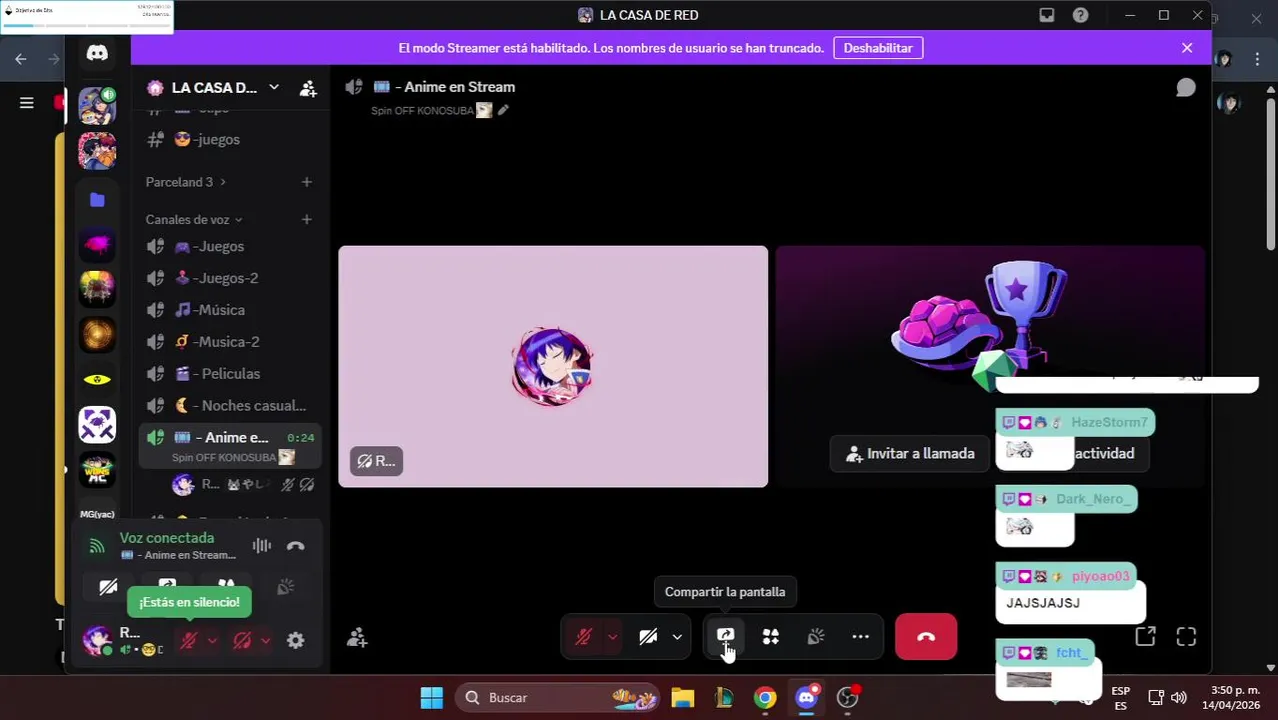The height and width of the screenshot is (720, 1278).
Task: Join the -Juegos voice channel
Action: click(230, 246)
